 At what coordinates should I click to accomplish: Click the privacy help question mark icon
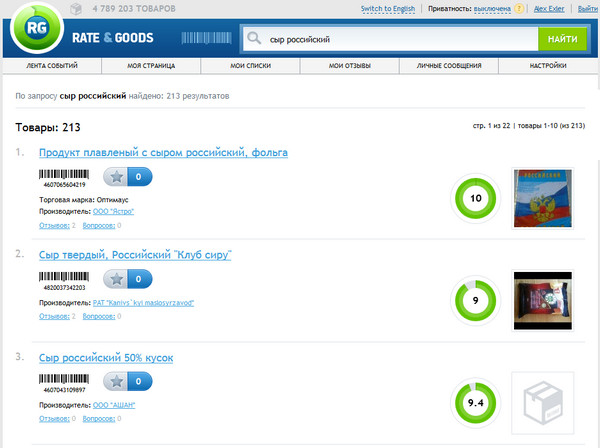[x=521, y=8]
